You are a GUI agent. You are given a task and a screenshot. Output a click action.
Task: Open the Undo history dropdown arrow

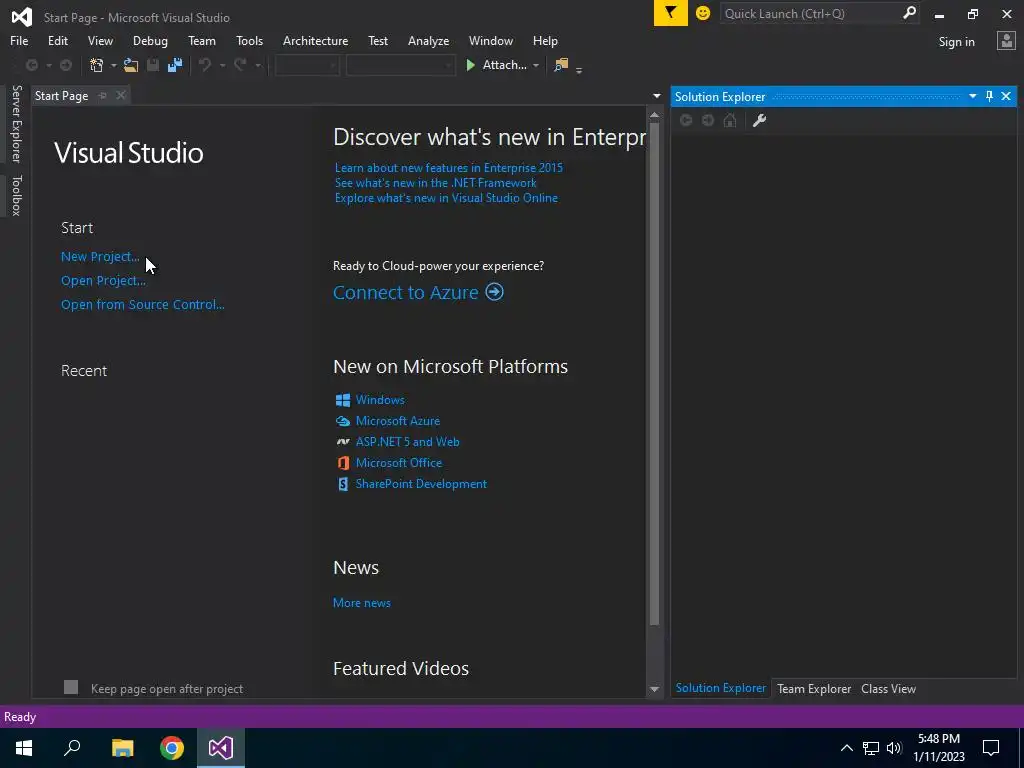[222, 65]
